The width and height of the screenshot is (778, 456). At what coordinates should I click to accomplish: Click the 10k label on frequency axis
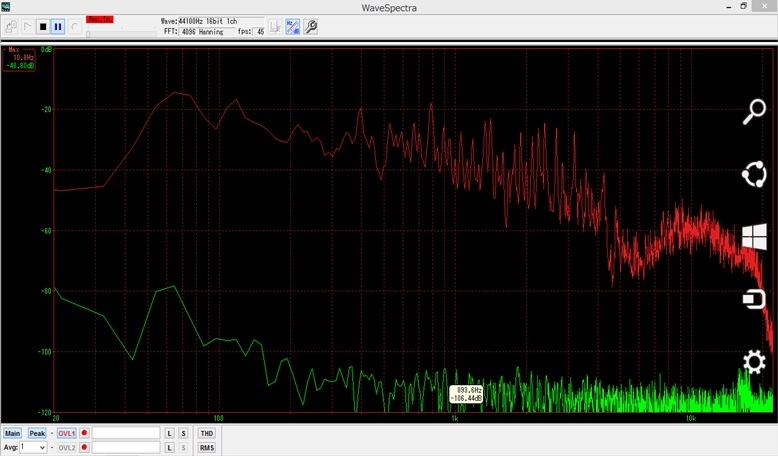691,418
